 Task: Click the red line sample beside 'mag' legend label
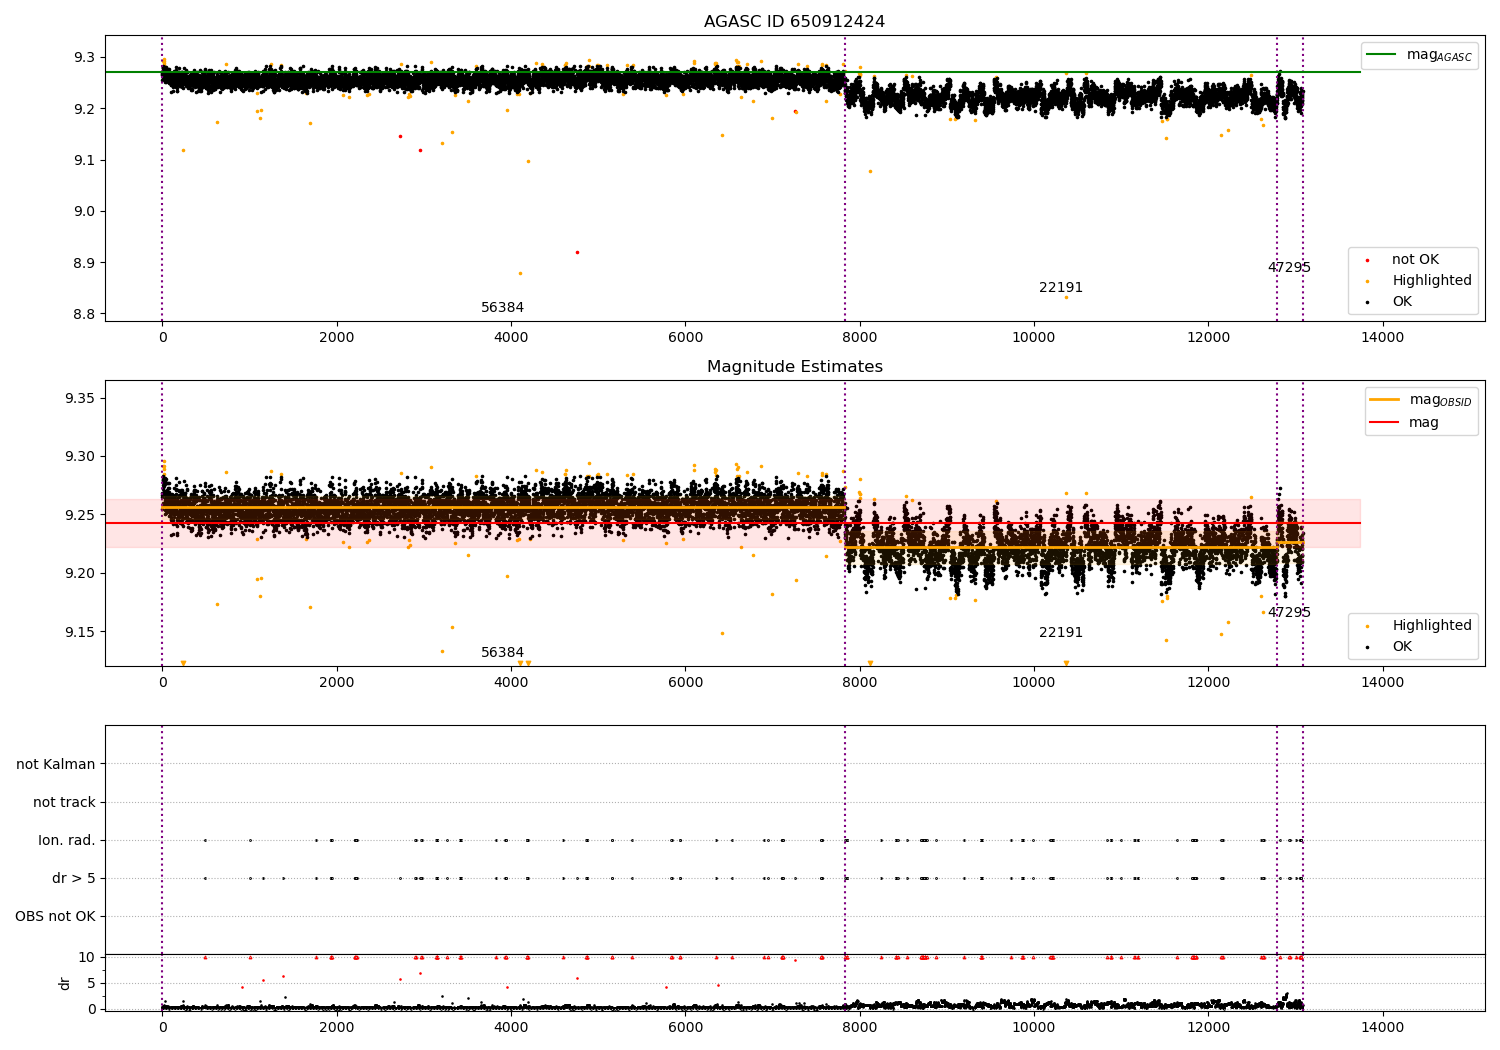click(x=1384, y=423)
